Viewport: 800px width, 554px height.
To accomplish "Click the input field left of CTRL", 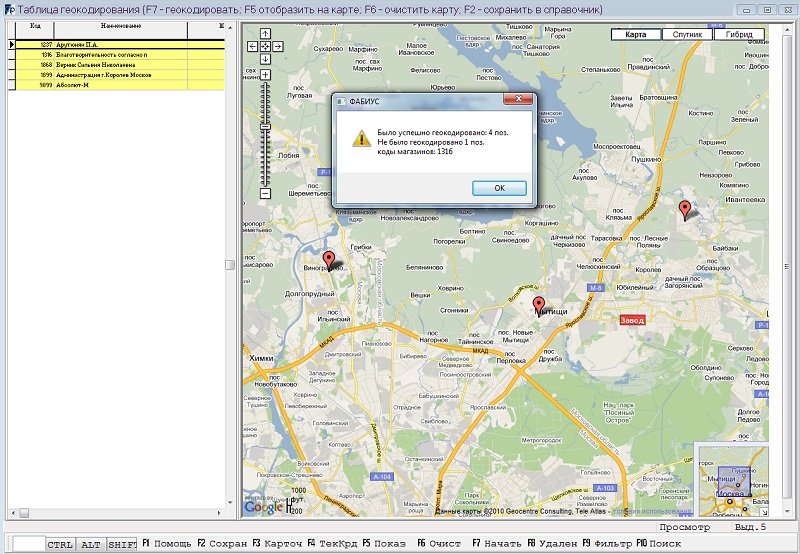I will (x=29, y=545).
